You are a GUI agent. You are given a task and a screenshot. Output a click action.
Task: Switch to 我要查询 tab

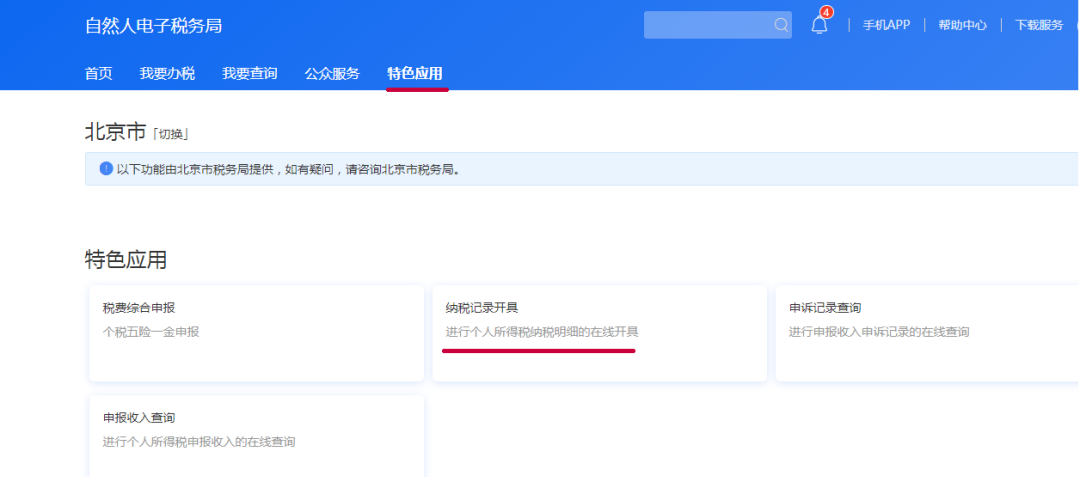pyautogui.click(x=250, y=74)
